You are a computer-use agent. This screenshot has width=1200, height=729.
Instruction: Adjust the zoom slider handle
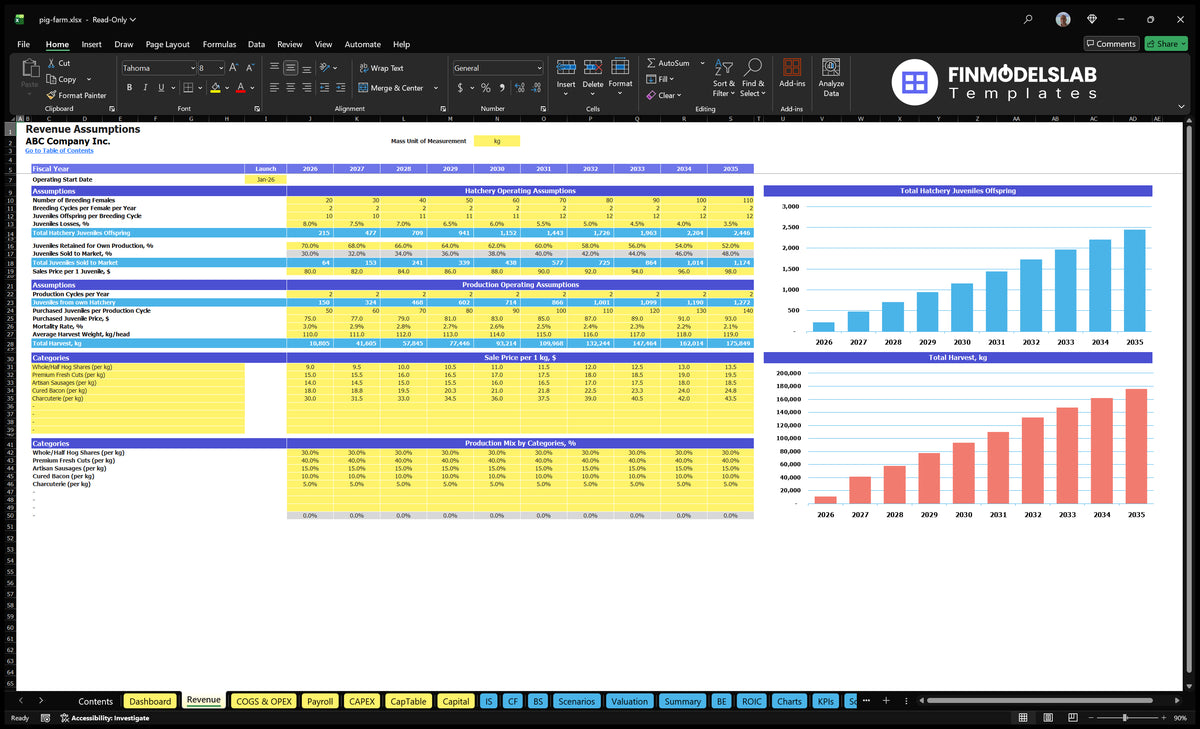pos(1125,718)
